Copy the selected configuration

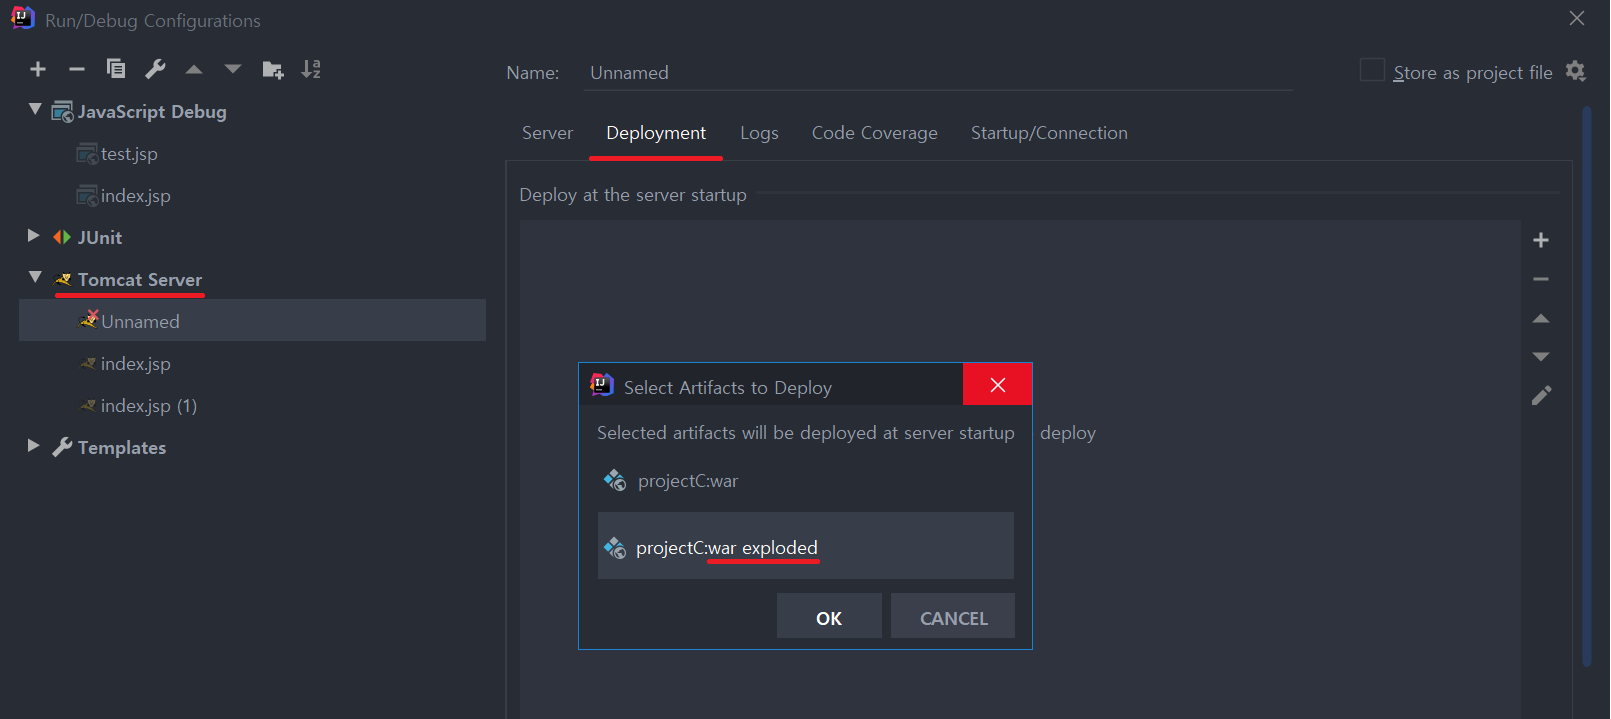coord(116,69)
